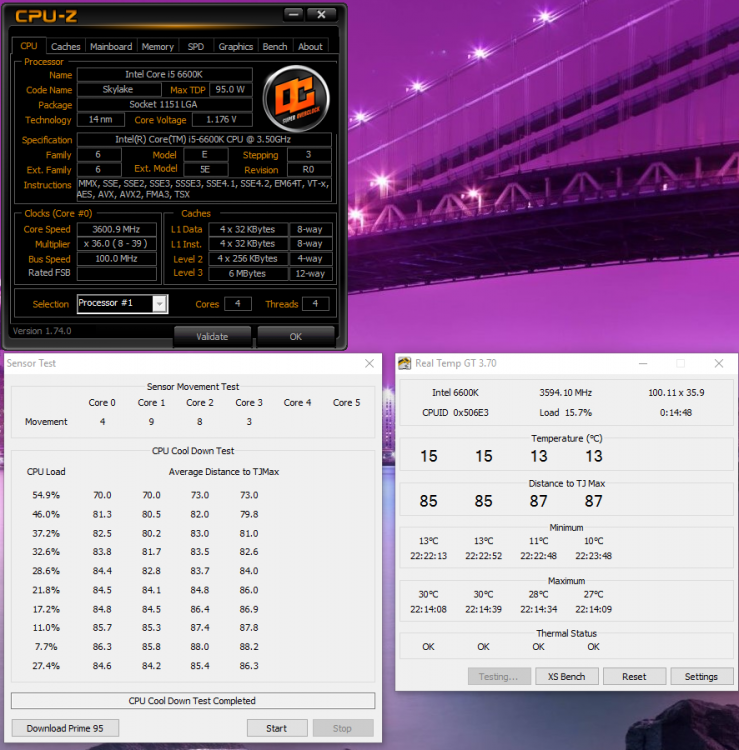This screenshot has width=739, height=750.
Task: Click the Socket 1151 LGA package value
Action: 165,104
